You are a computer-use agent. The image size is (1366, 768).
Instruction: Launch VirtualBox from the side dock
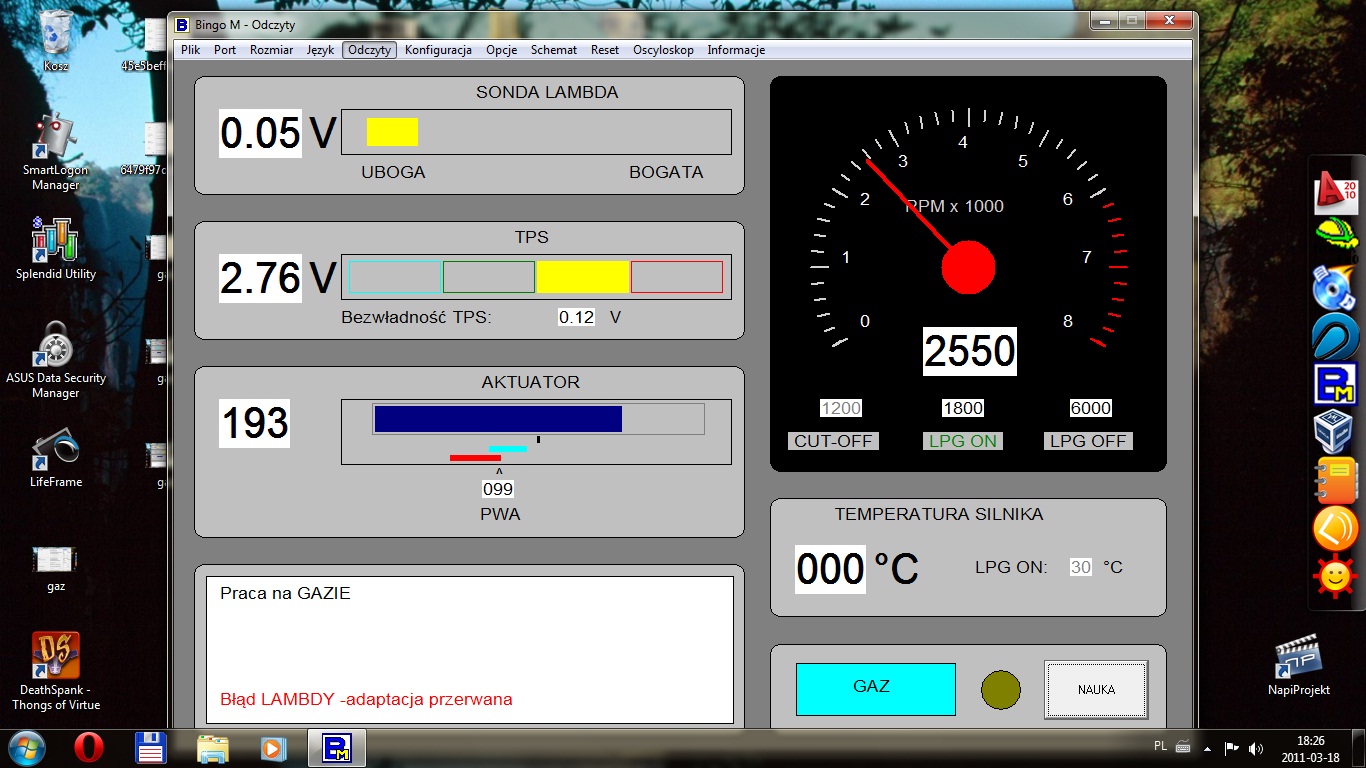1334,432
